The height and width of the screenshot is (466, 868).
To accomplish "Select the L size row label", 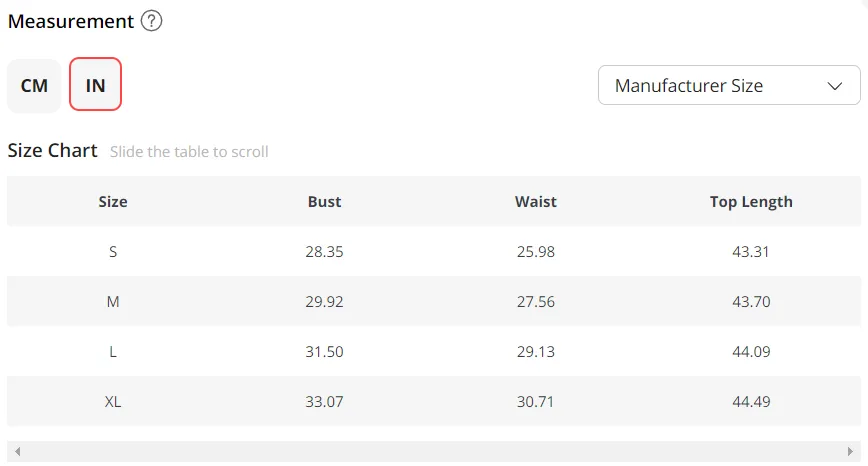I will click(113, 351).
